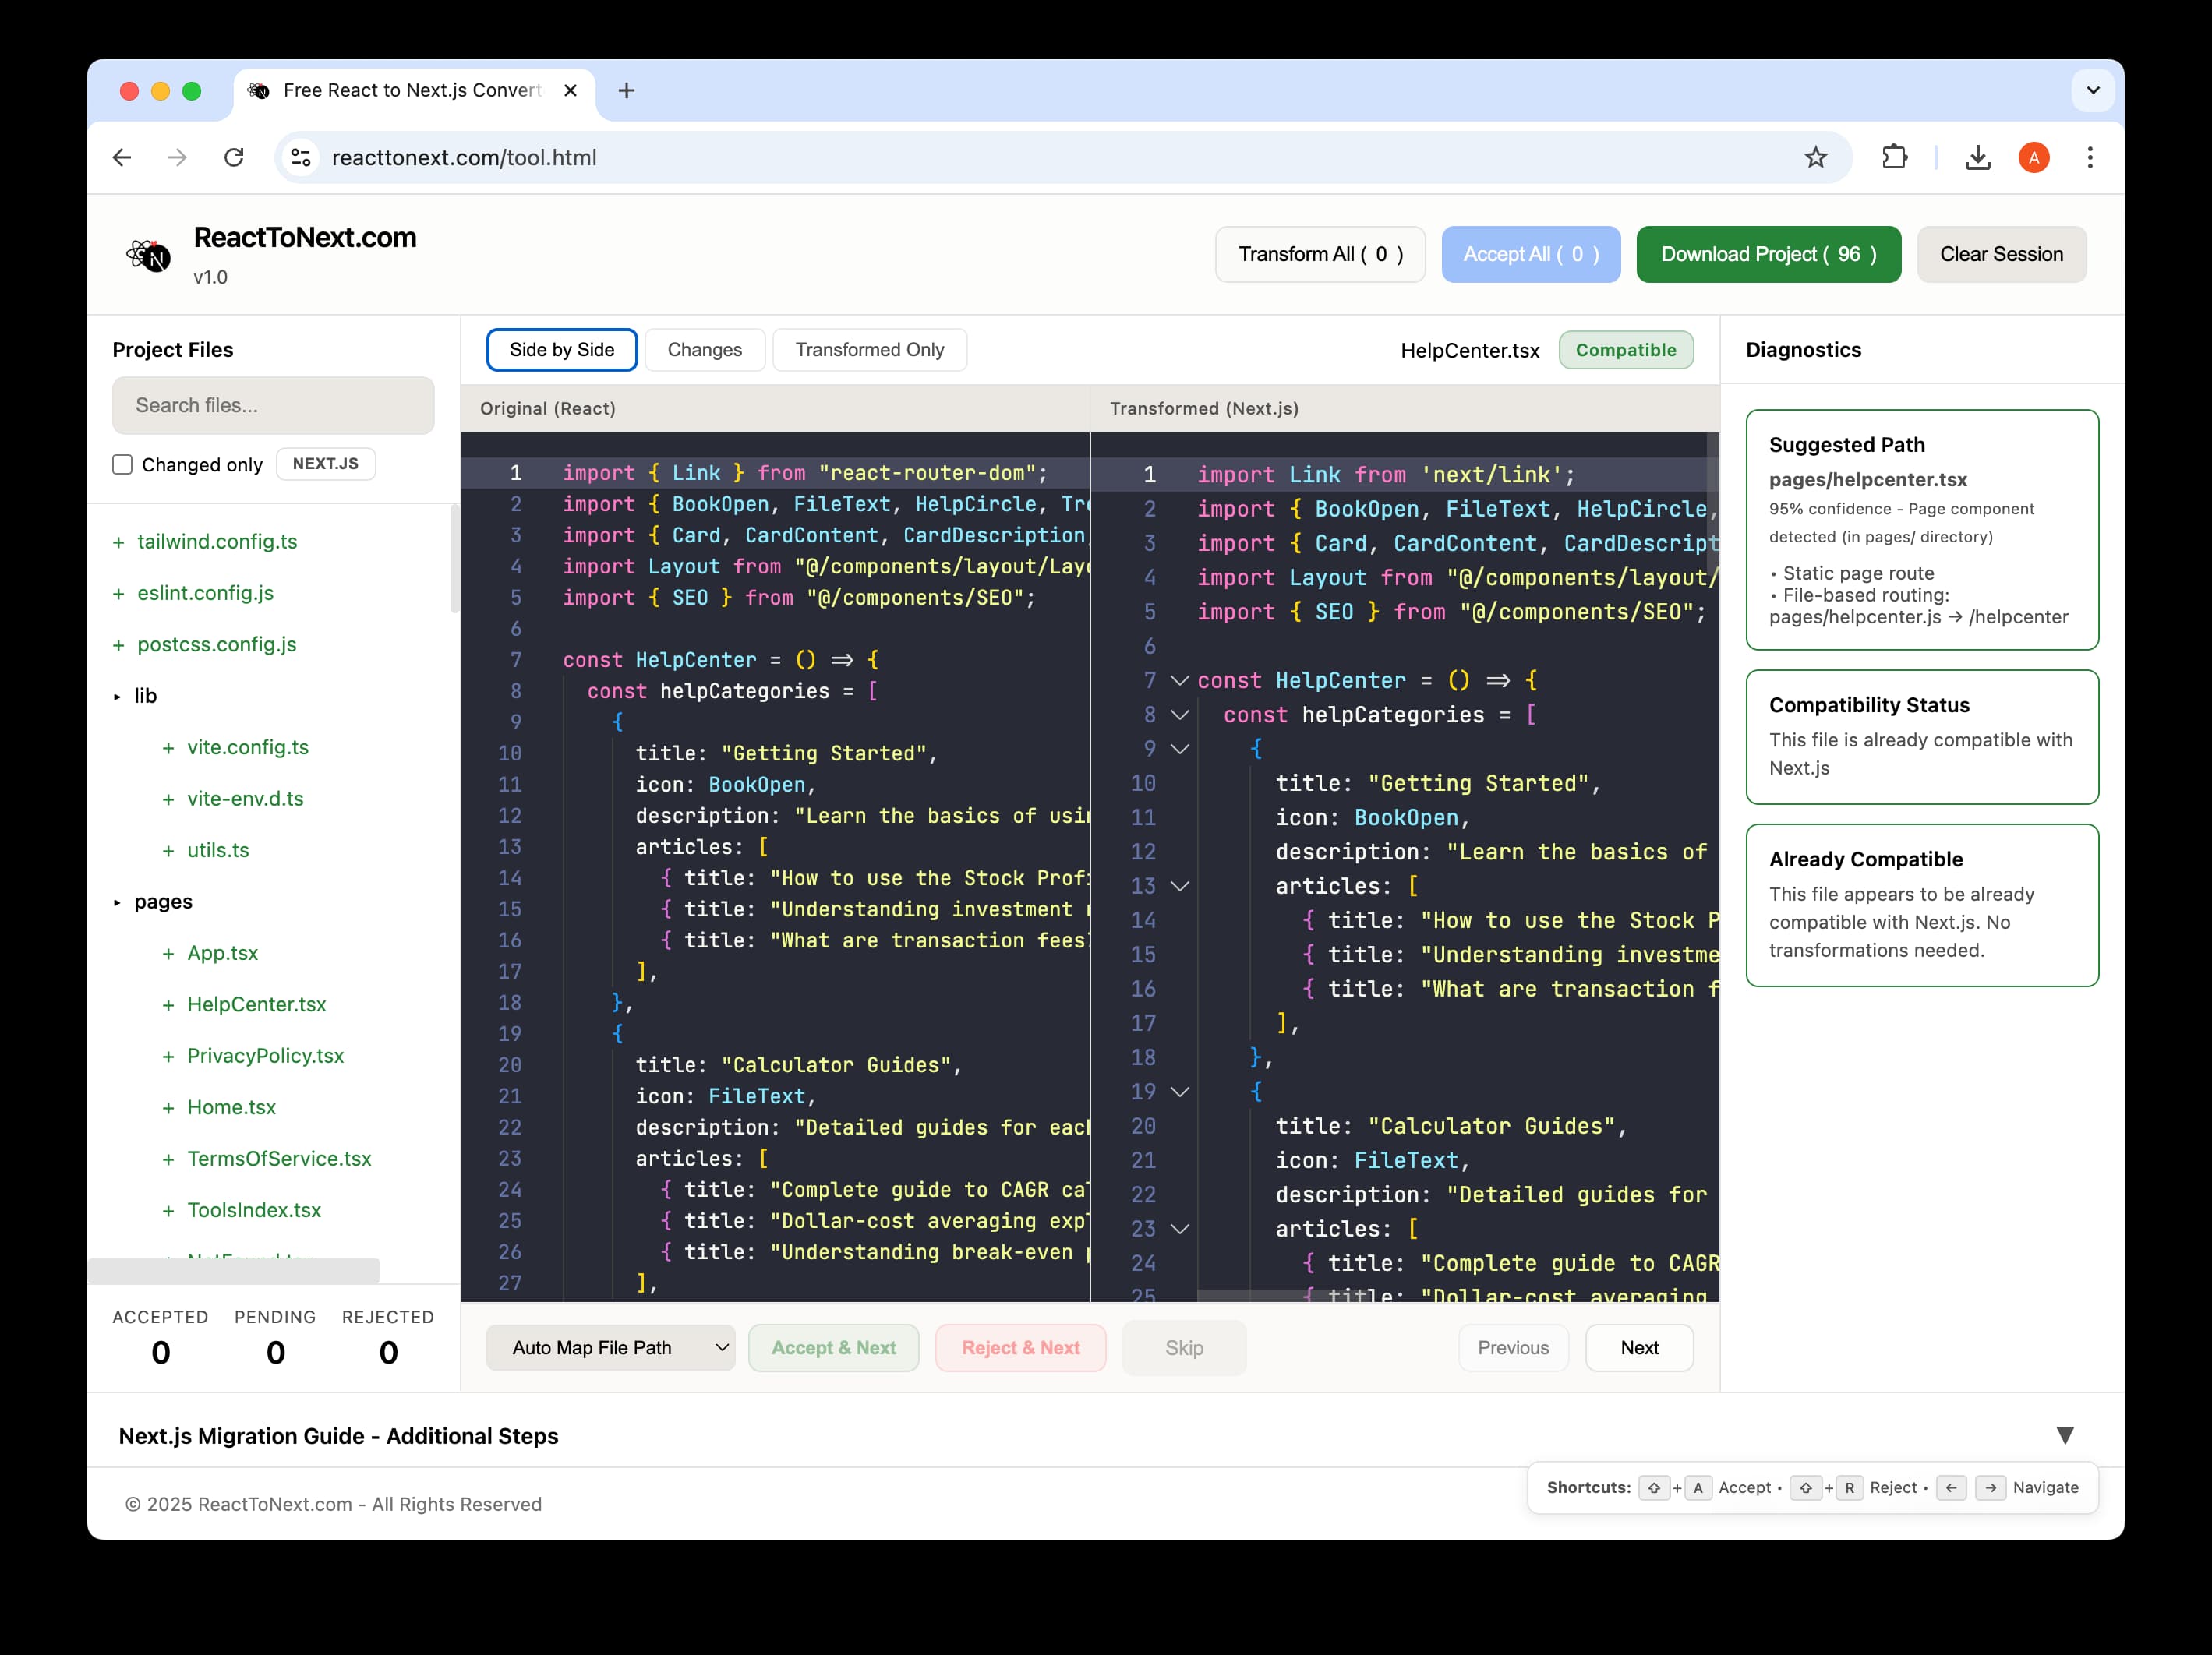Open the browser extensions puzzle icon
The image size is (2212, 1655).
pyautogui.click(x=1895, y=157)
